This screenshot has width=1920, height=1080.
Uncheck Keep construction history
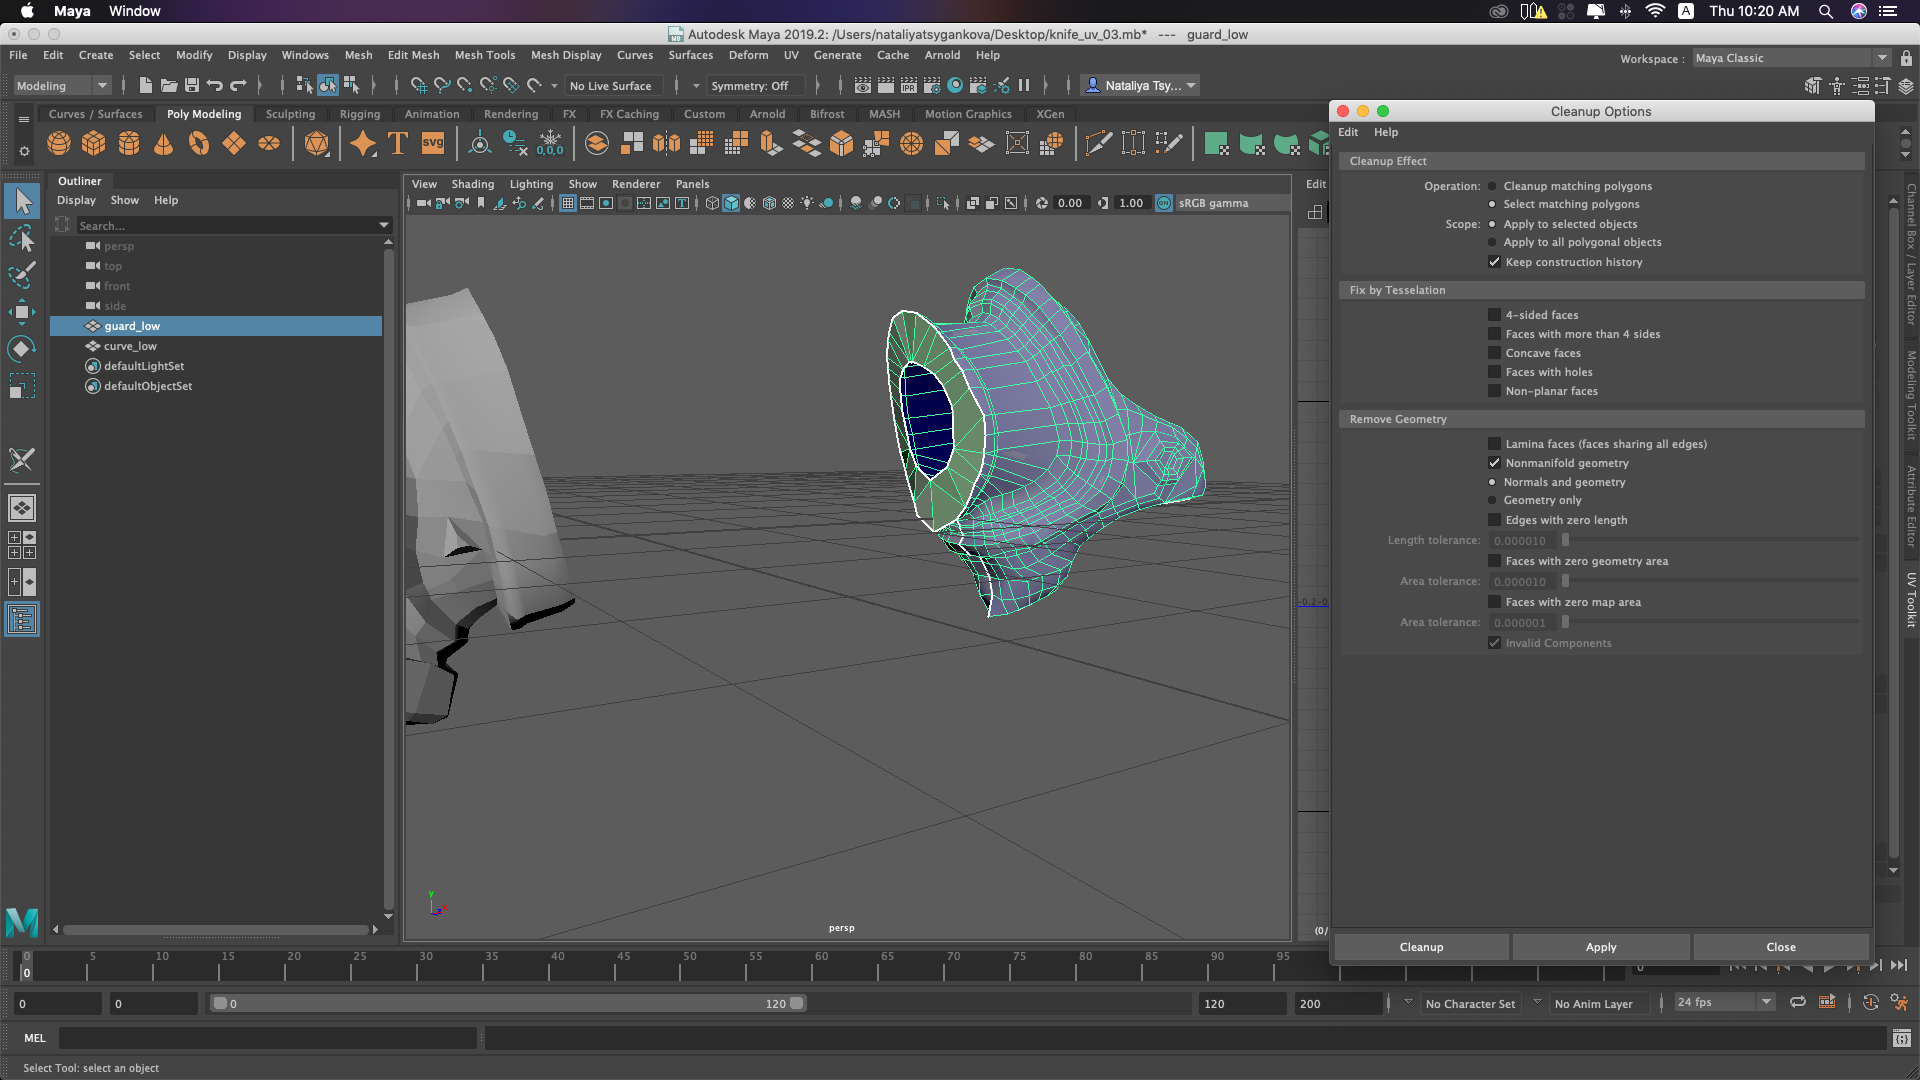pyautogui.click(x=1494, y=261)
